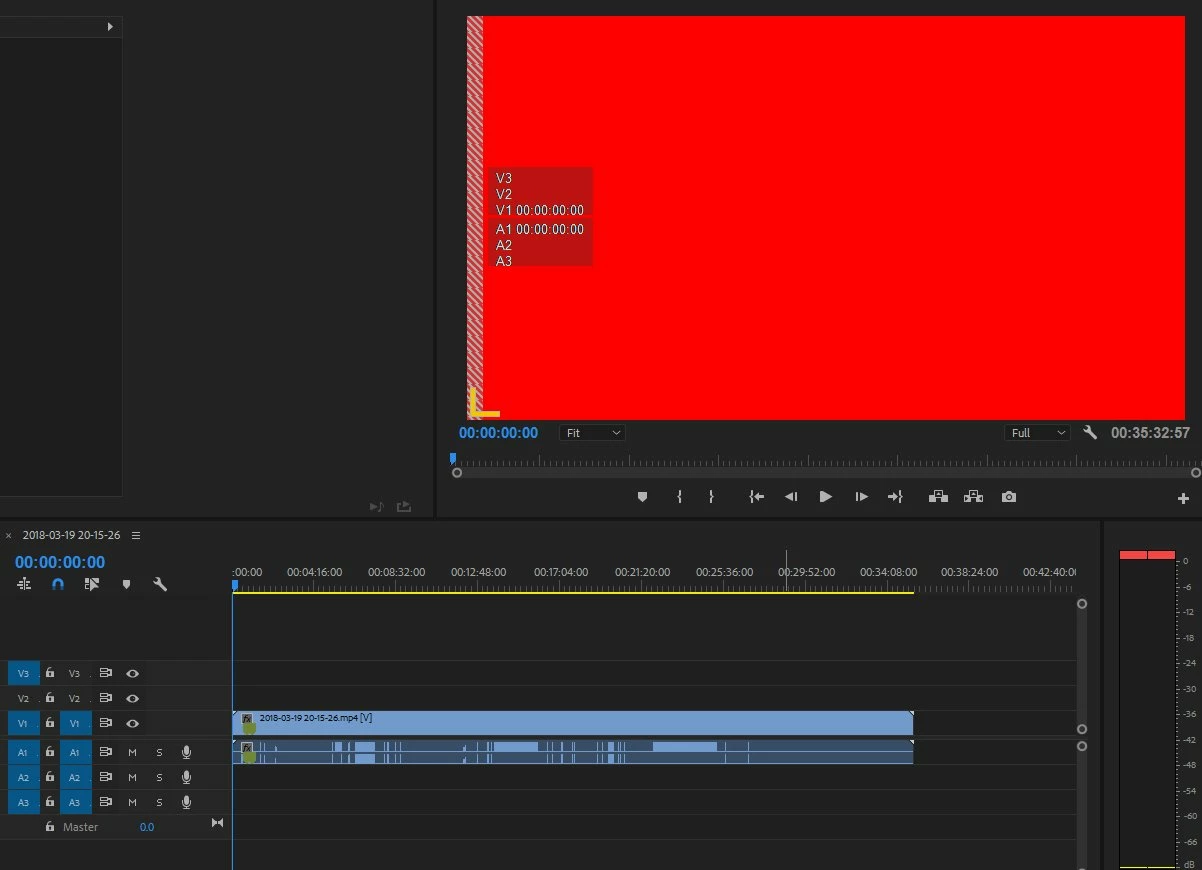Enable voice-over record on track A1
Image resolution: width=1202 pixels, height=870 pixels.
click(186, 752)
